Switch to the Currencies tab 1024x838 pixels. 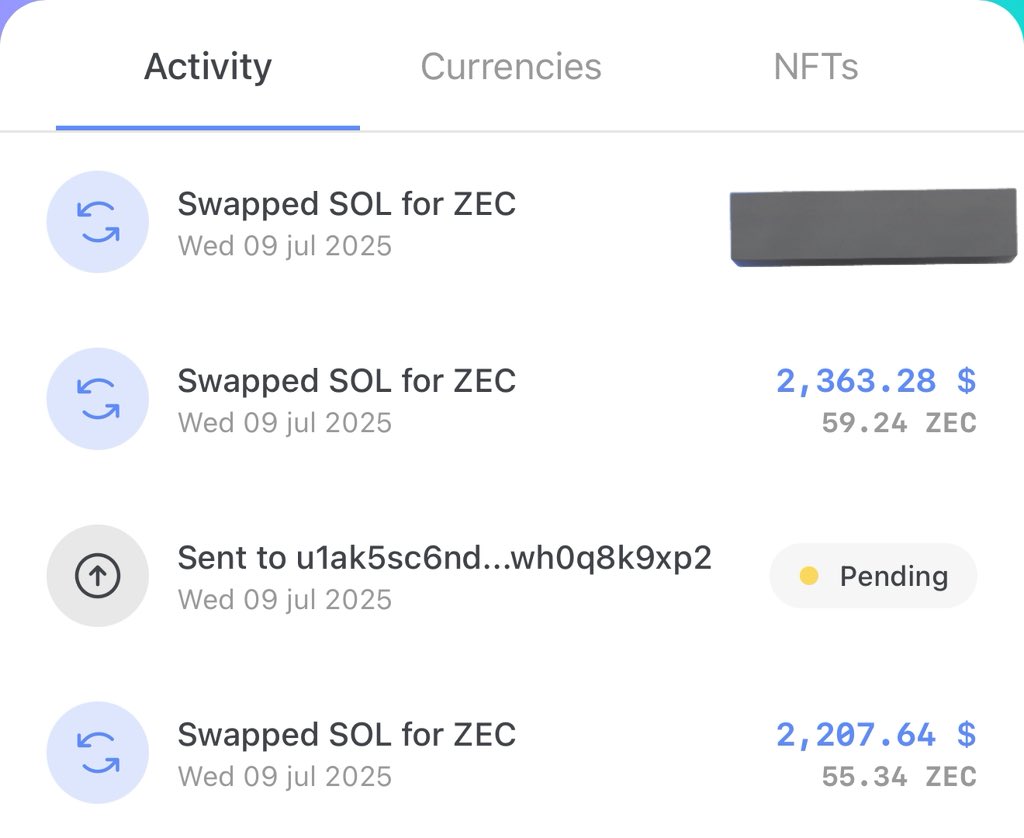[511, 67]
